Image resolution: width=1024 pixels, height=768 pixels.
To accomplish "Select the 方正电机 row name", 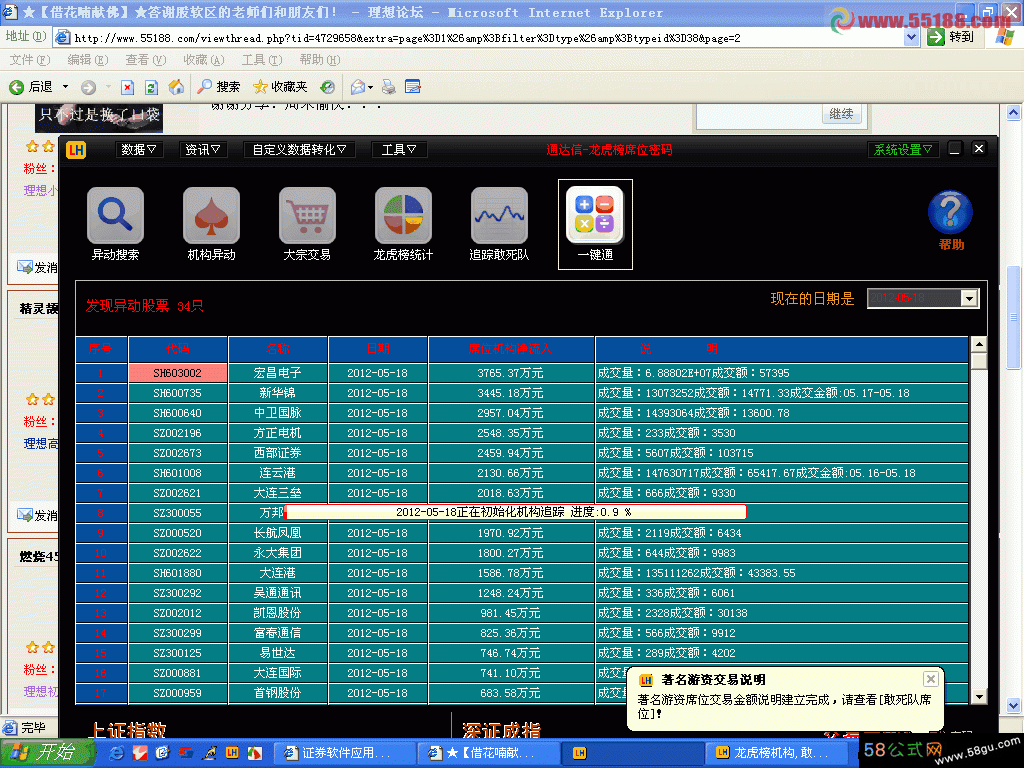I will pos(278,433).
